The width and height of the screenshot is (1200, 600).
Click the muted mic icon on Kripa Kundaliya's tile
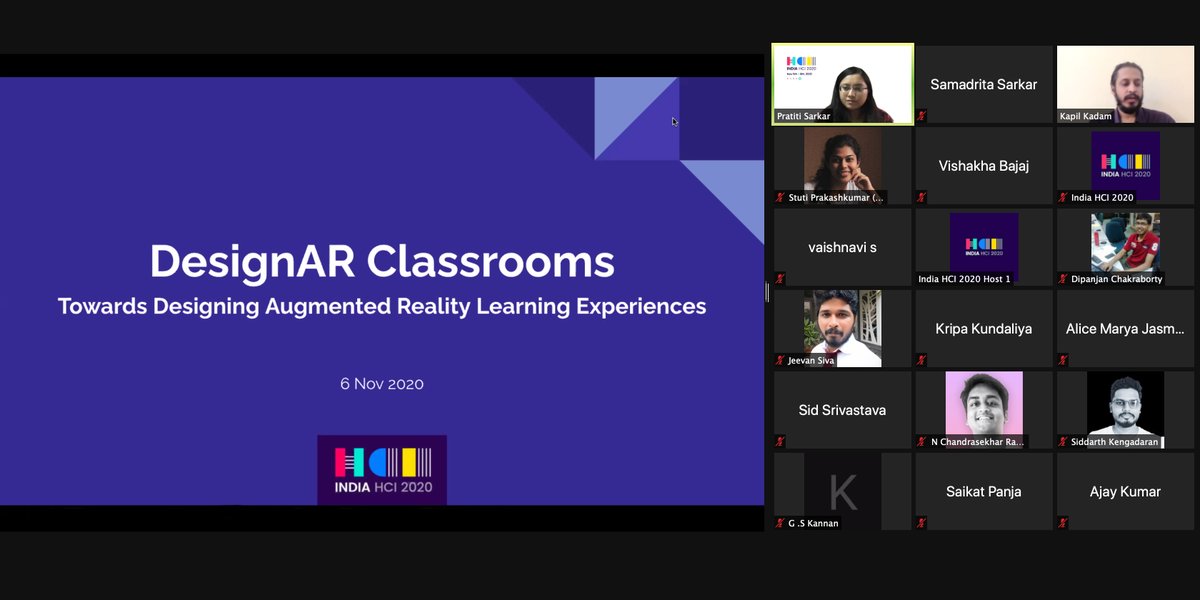pos(921,360)
